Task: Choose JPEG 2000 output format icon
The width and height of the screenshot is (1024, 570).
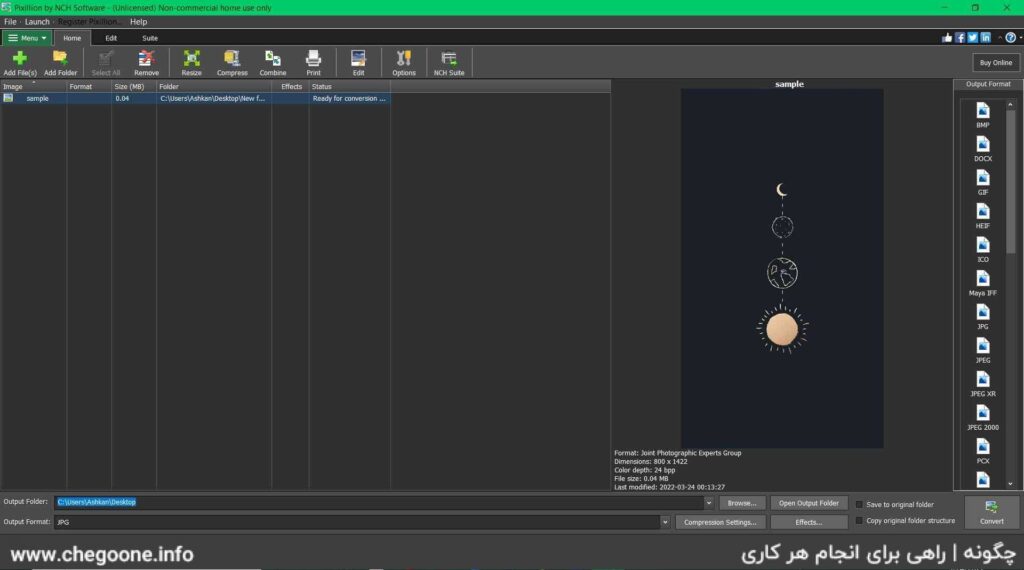Action: pyautogui.click(x=983, y=417)
